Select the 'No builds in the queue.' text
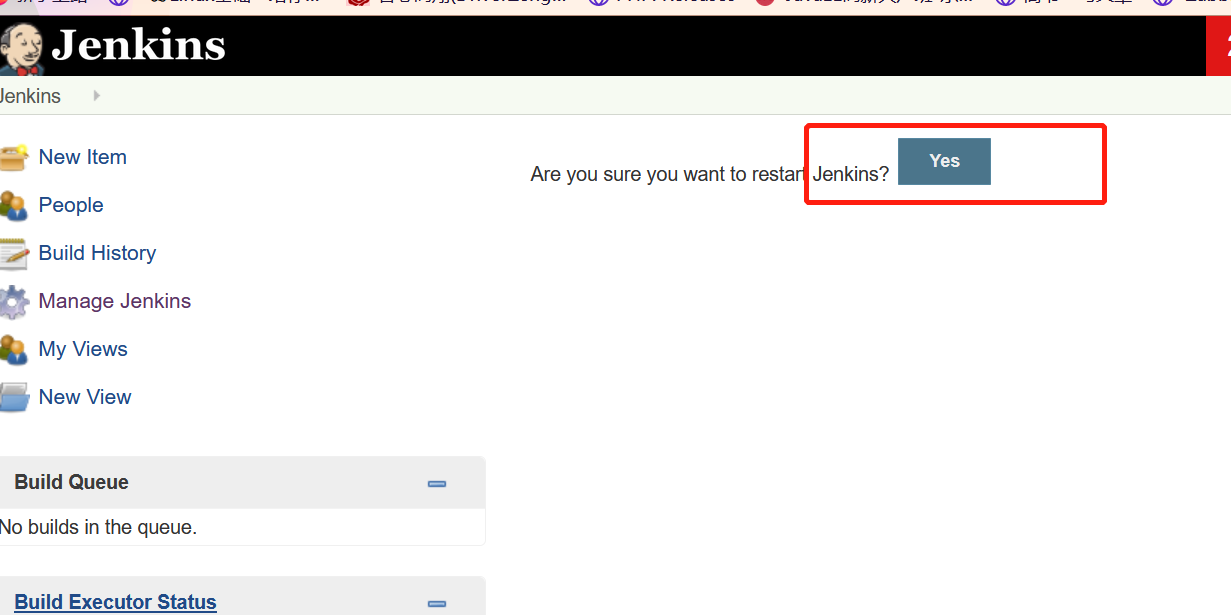Screen dimensions: 1231x615 (98, 527)
